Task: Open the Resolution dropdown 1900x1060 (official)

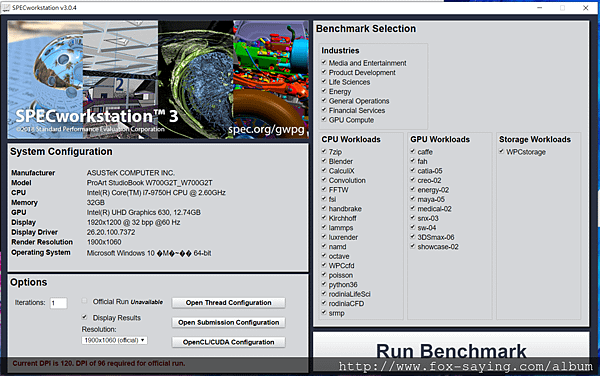Action: (114, 340)
